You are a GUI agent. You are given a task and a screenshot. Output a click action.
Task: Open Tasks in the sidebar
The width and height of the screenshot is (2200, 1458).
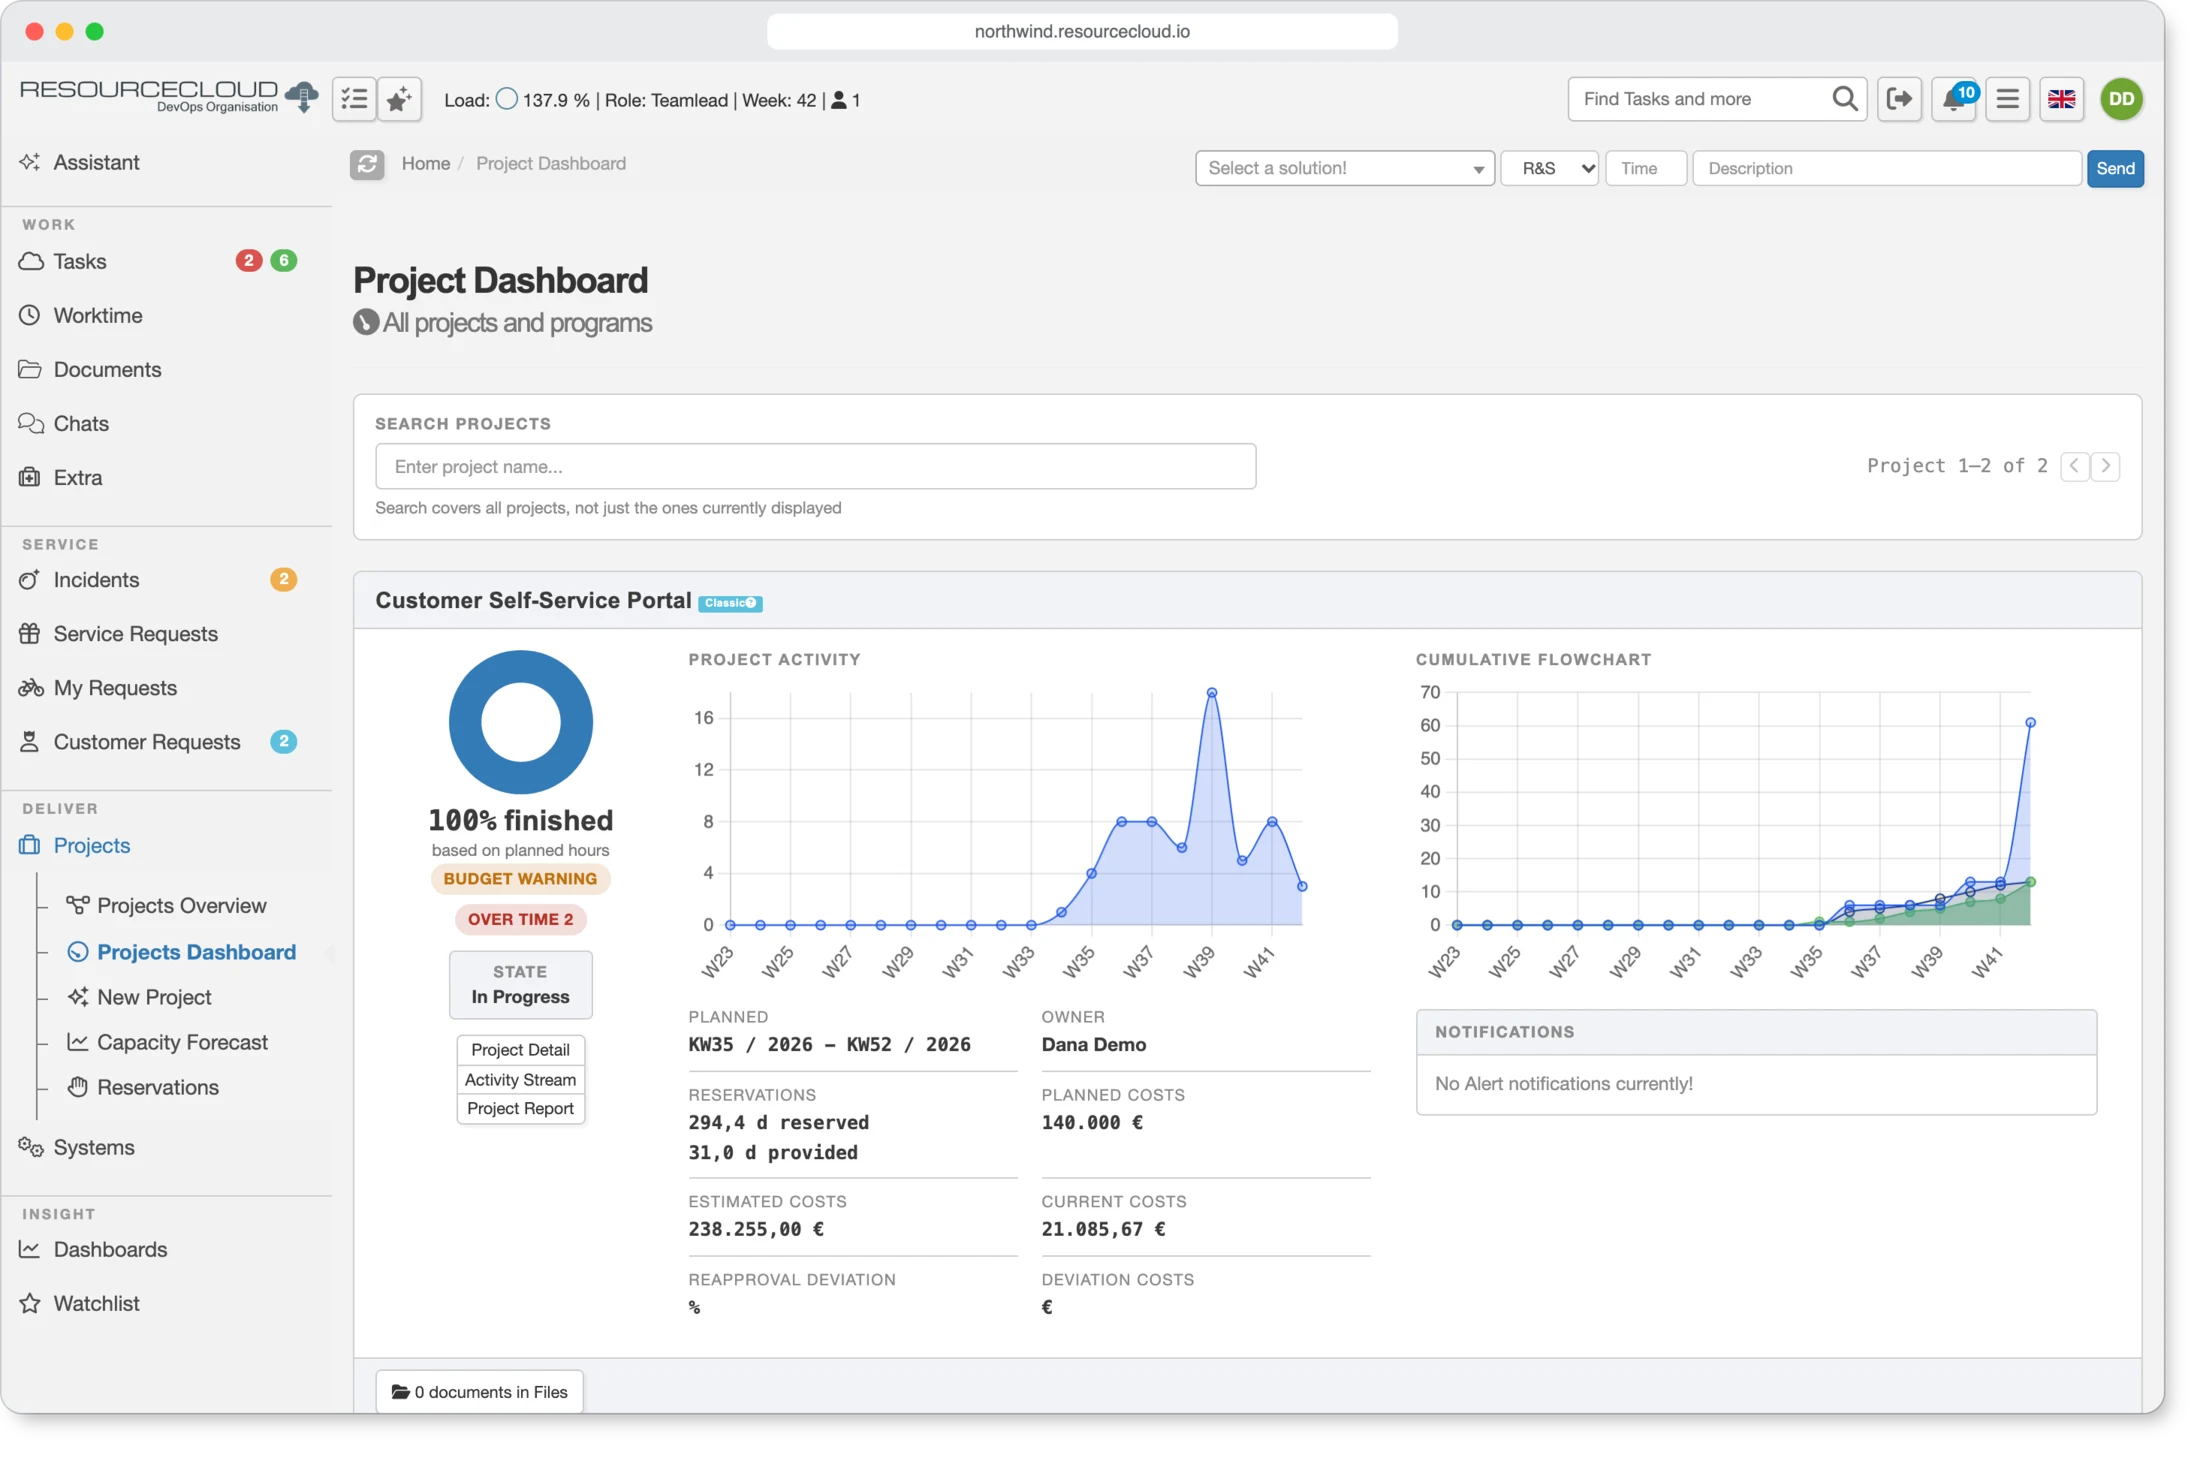tap(80, 261)
